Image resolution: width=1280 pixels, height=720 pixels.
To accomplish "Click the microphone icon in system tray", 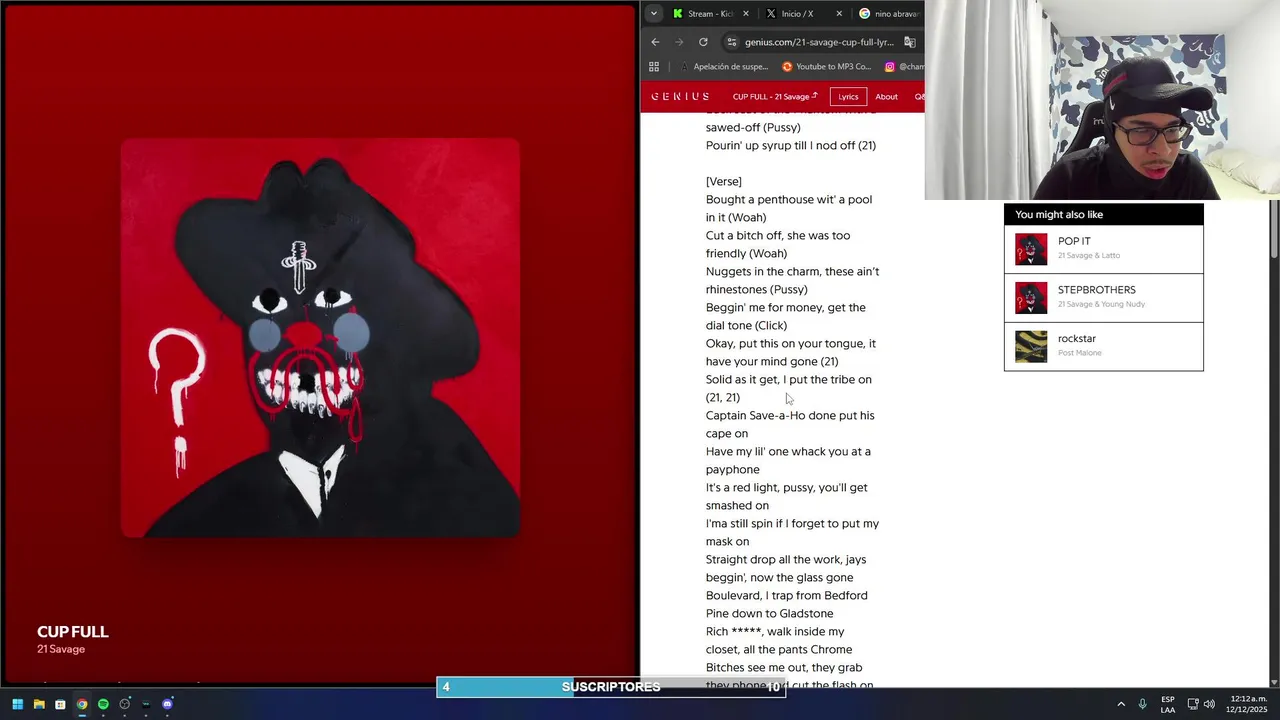I will click(1142, 704).
